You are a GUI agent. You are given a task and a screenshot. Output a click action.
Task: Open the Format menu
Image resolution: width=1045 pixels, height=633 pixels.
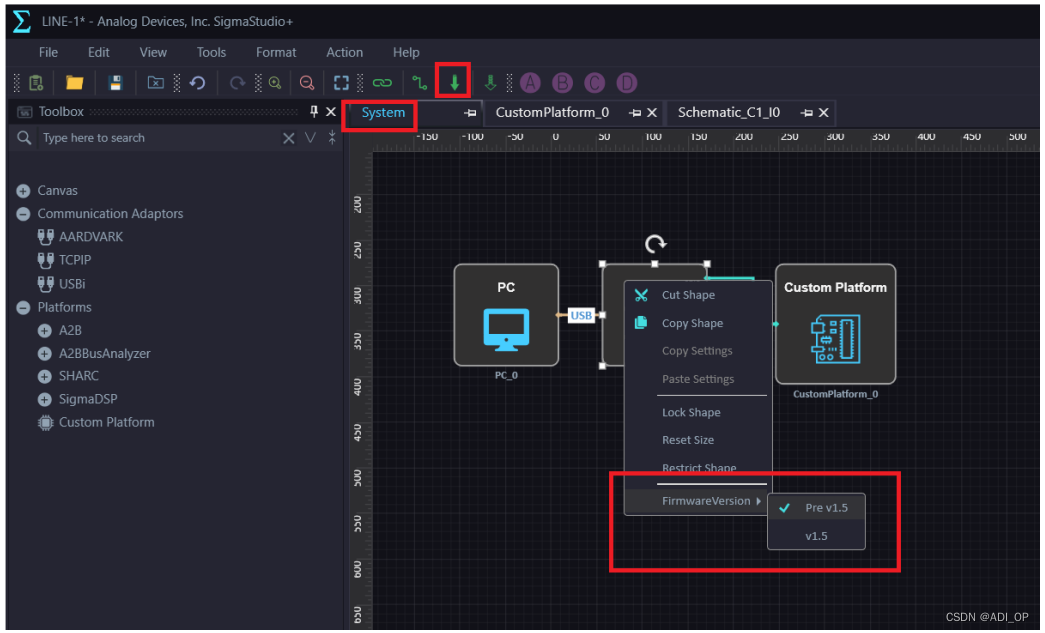276,52
